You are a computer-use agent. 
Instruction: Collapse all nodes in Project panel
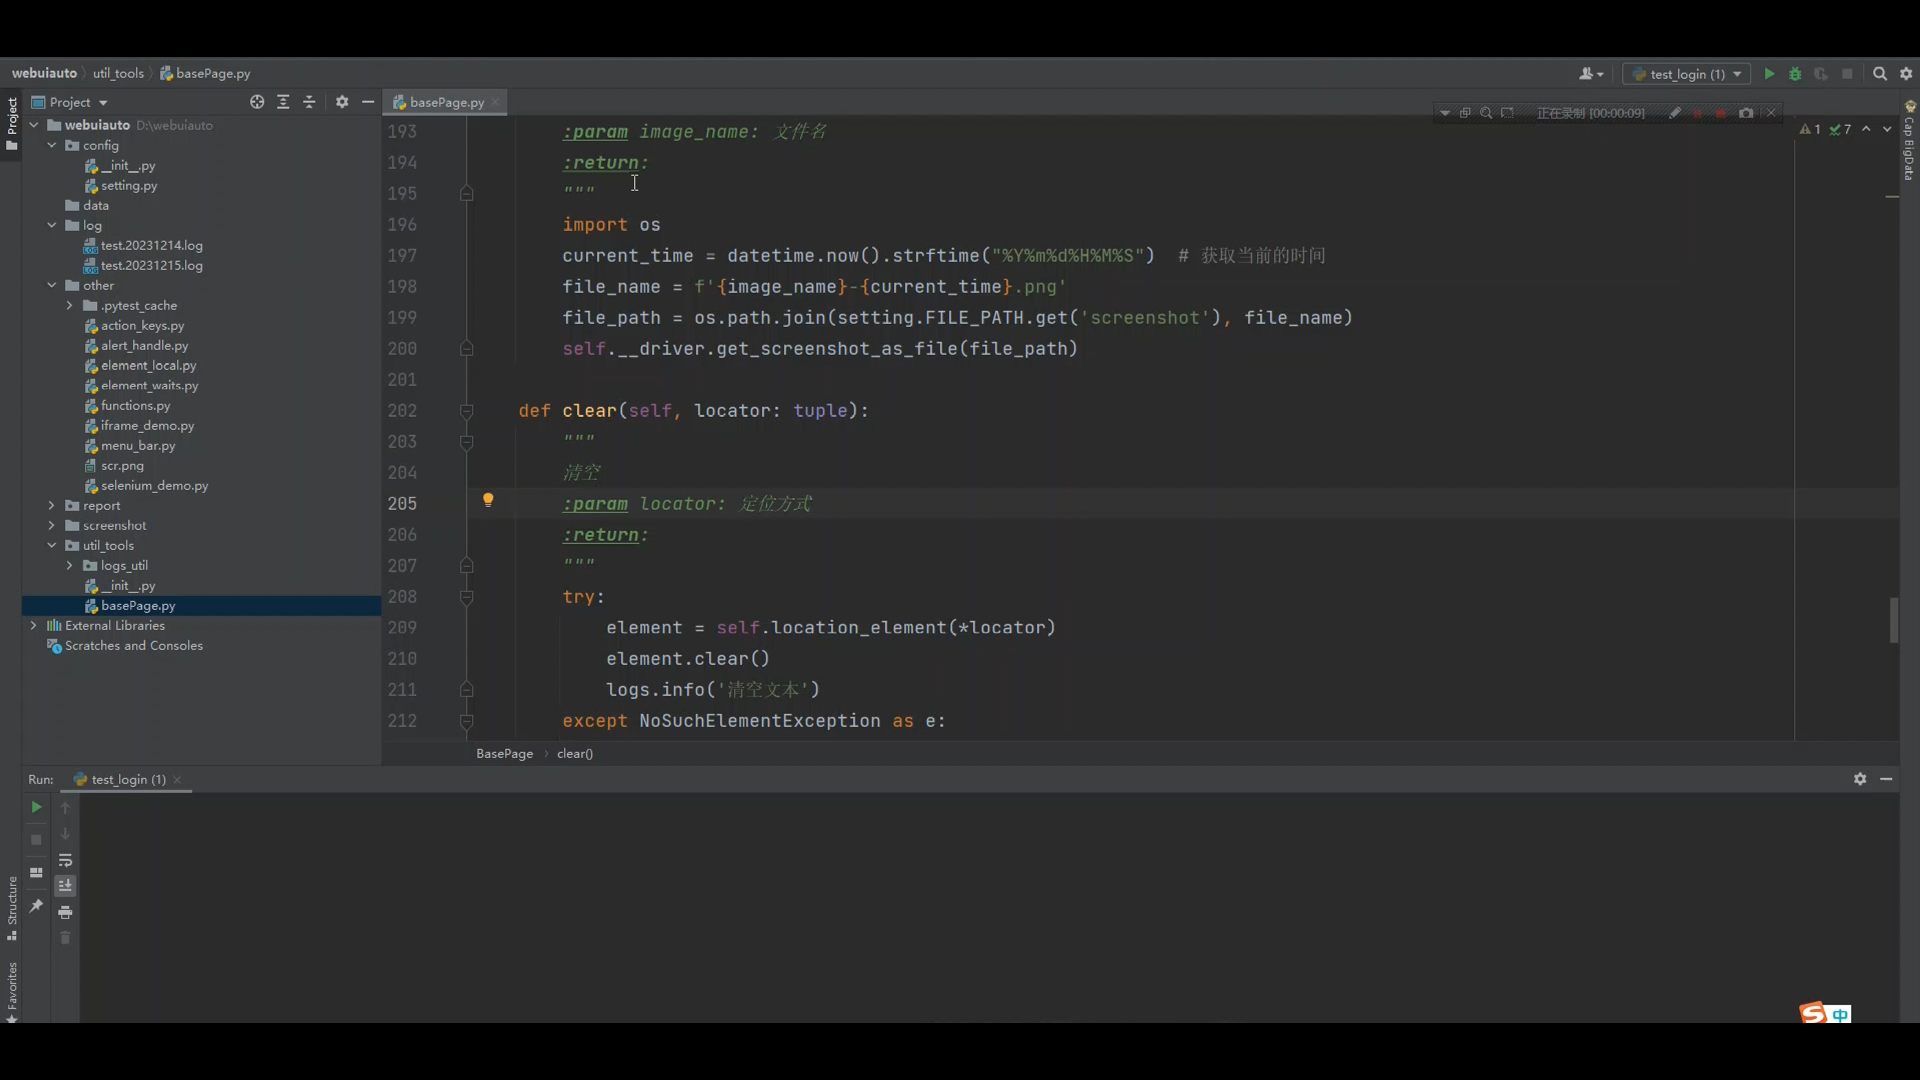pos(309,102)
